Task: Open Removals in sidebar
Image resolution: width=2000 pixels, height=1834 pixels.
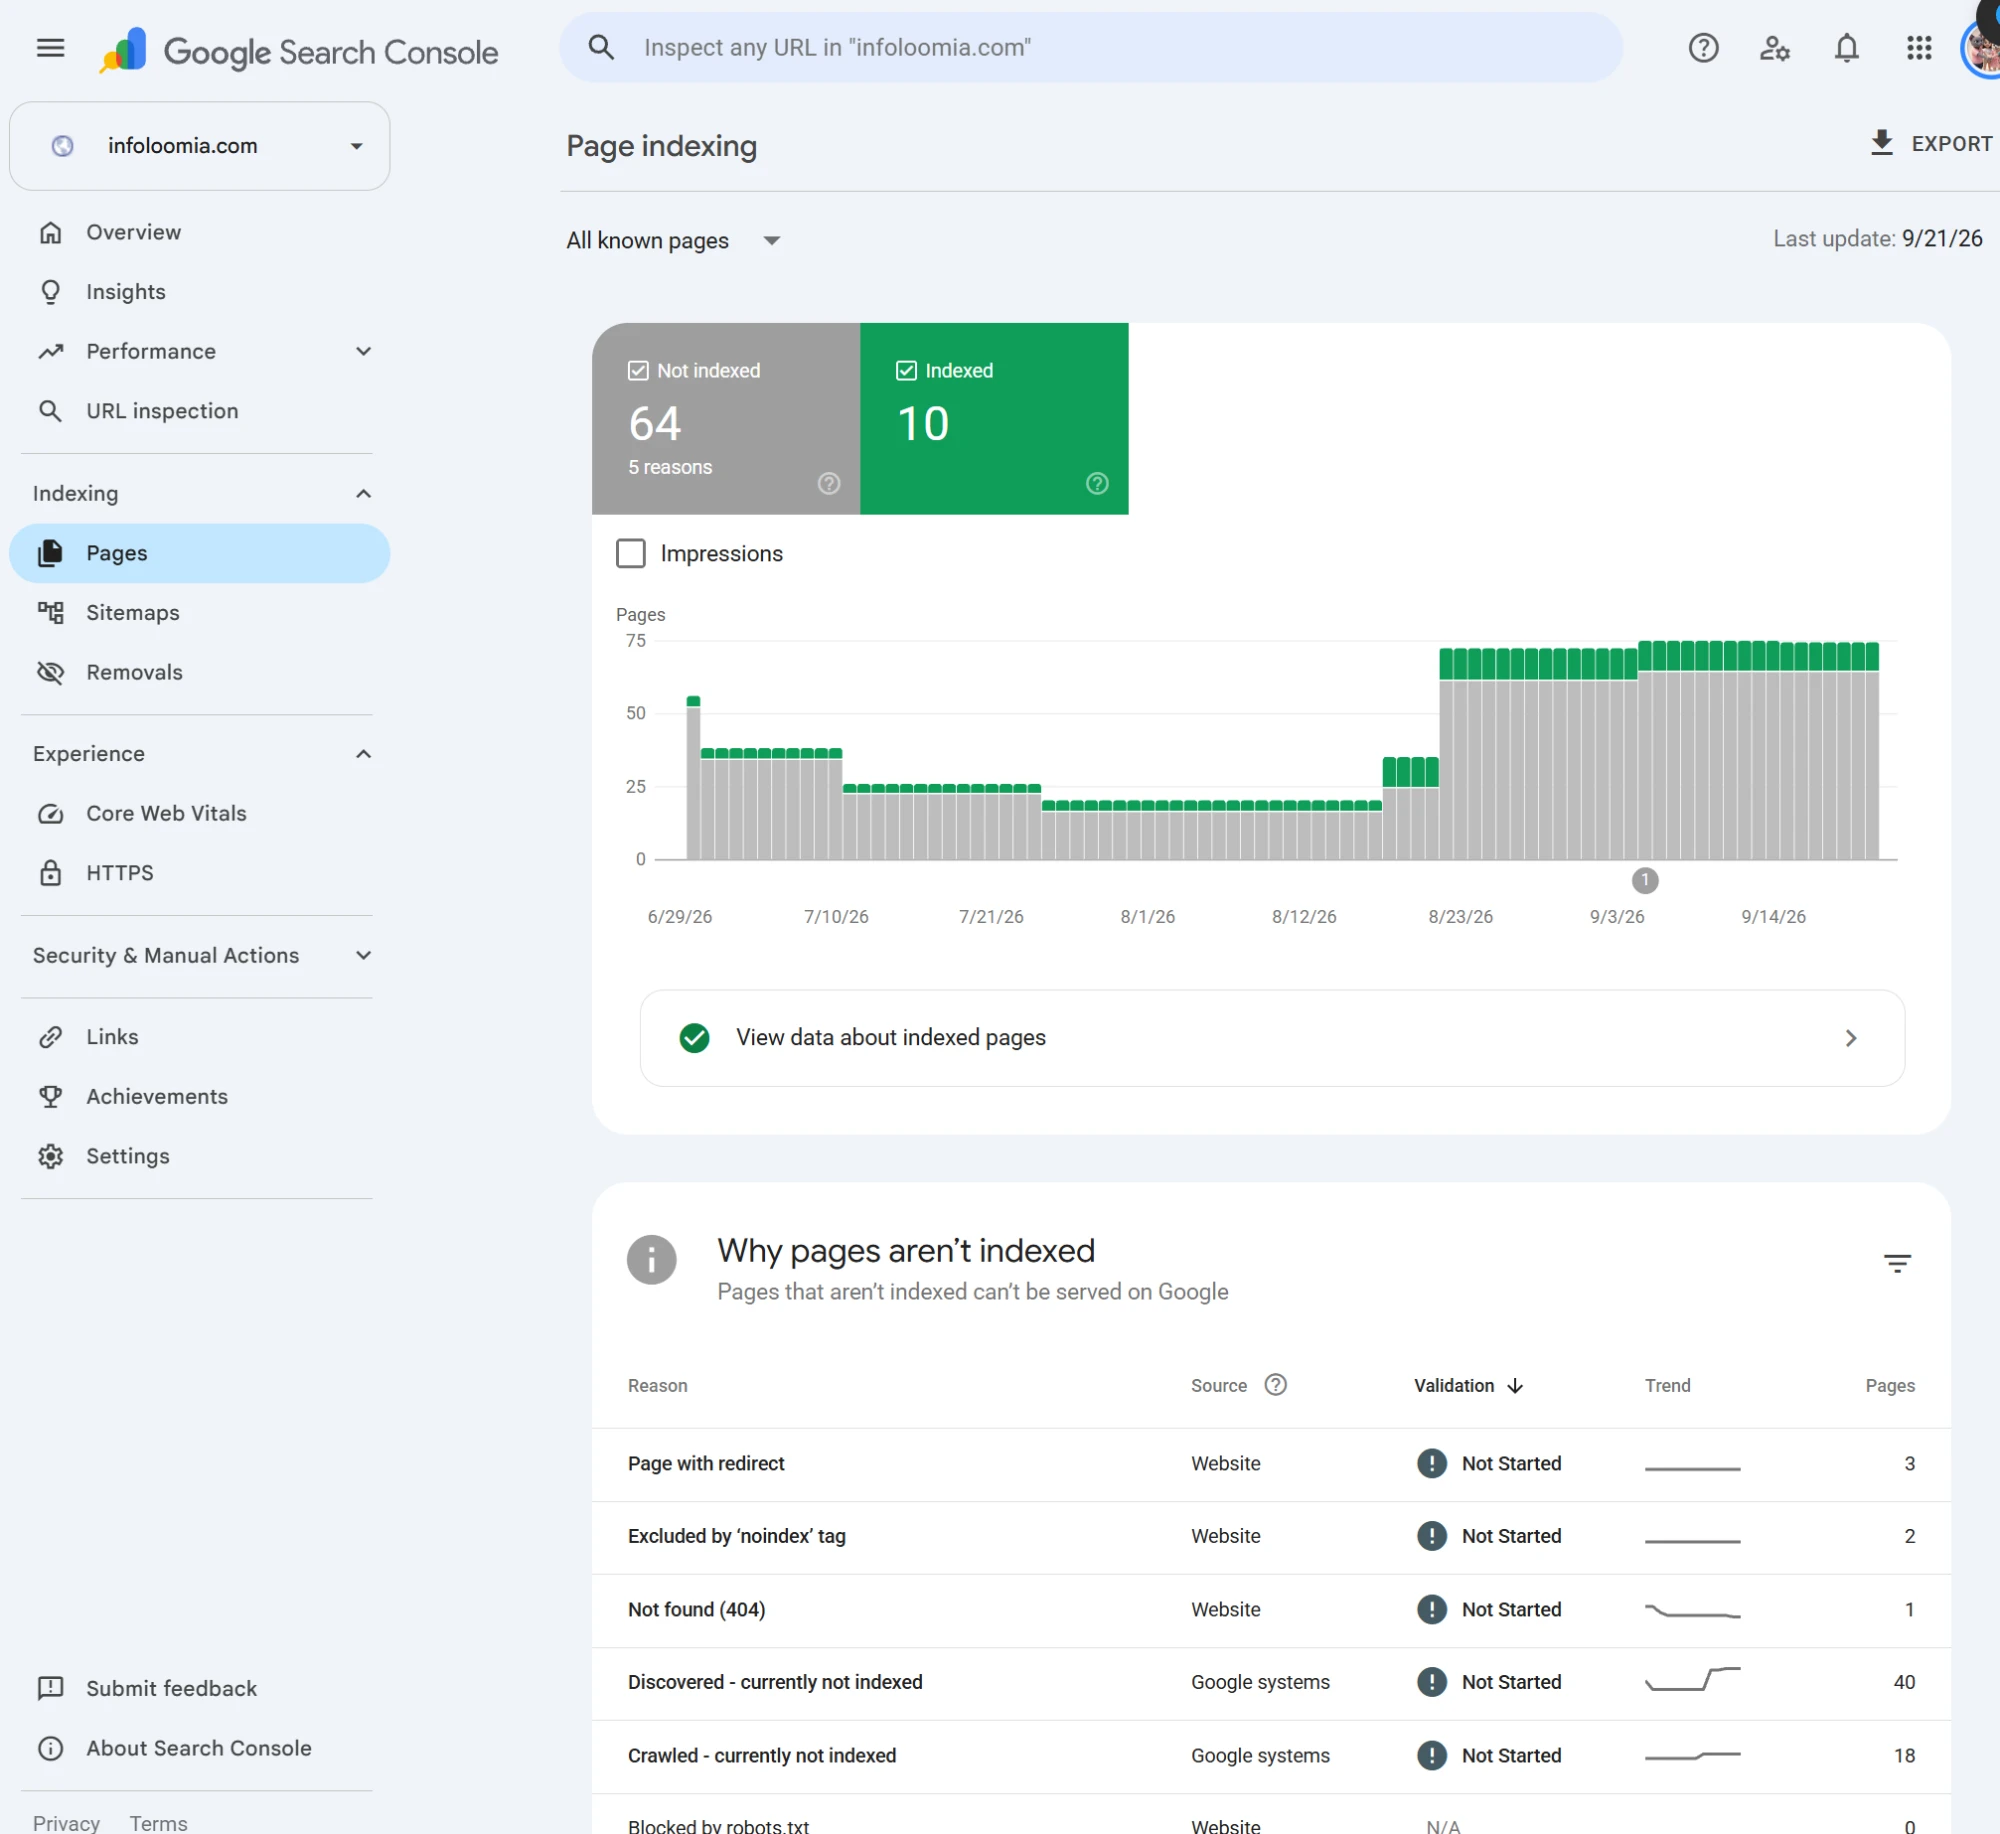Action: [x=200, y=673]
